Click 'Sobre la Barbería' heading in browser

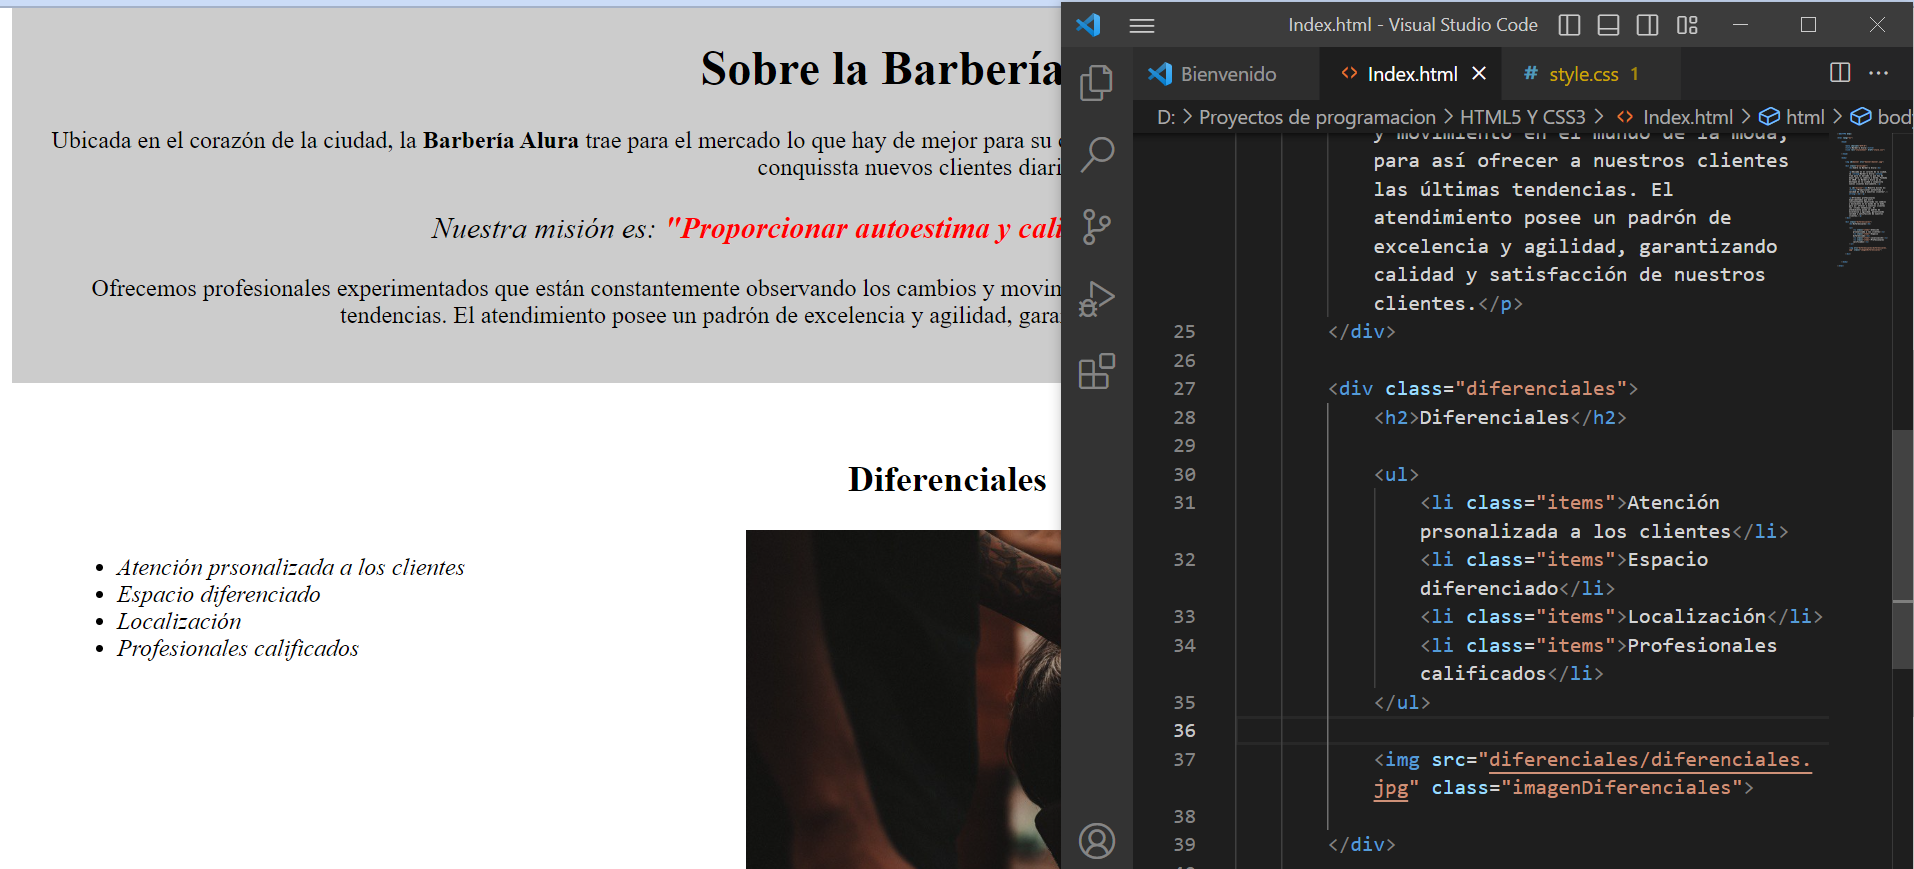tap(881, 69)
